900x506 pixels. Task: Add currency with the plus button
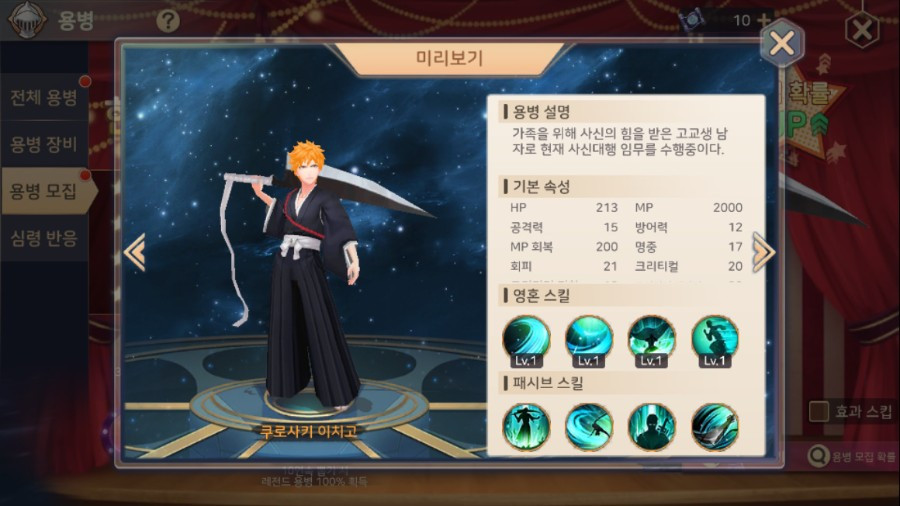pyautogui.click(x=764, y=20)
